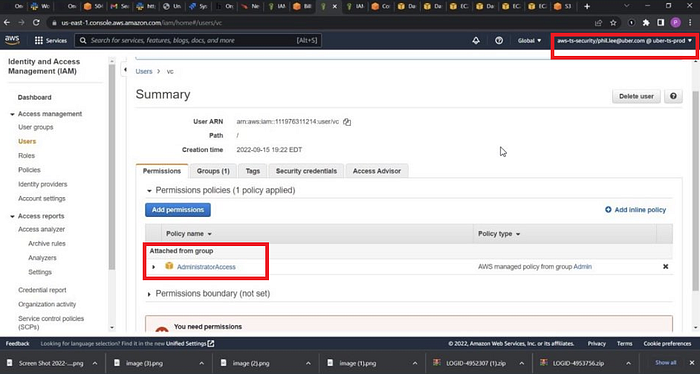700x374 pixels.
Task: Click Add inline policy link
Action: click(635, 210)
